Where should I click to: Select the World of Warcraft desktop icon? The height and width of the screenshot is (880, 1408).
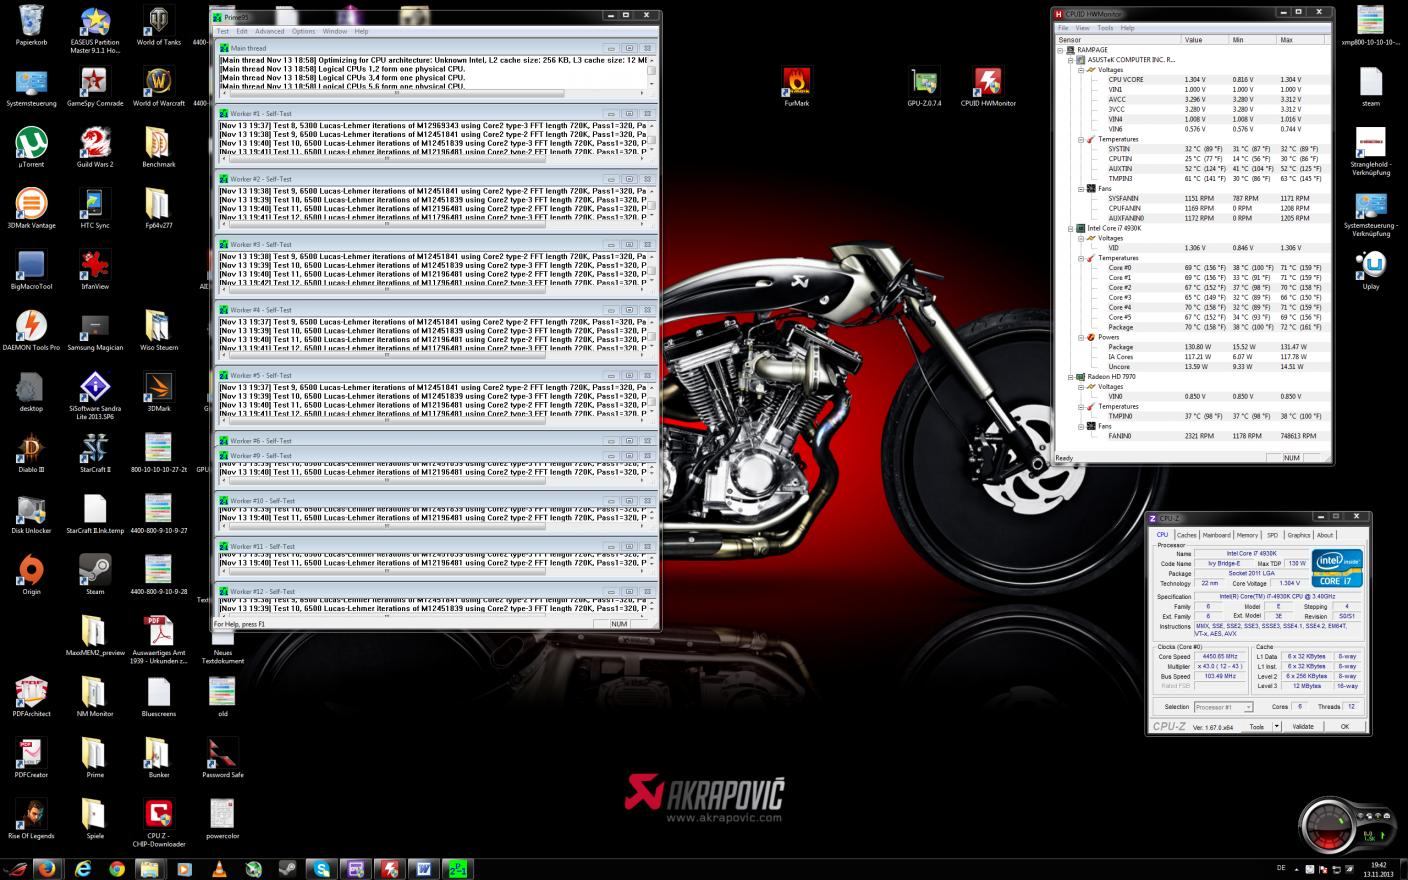pyautogui.click(x=159, y=87)
